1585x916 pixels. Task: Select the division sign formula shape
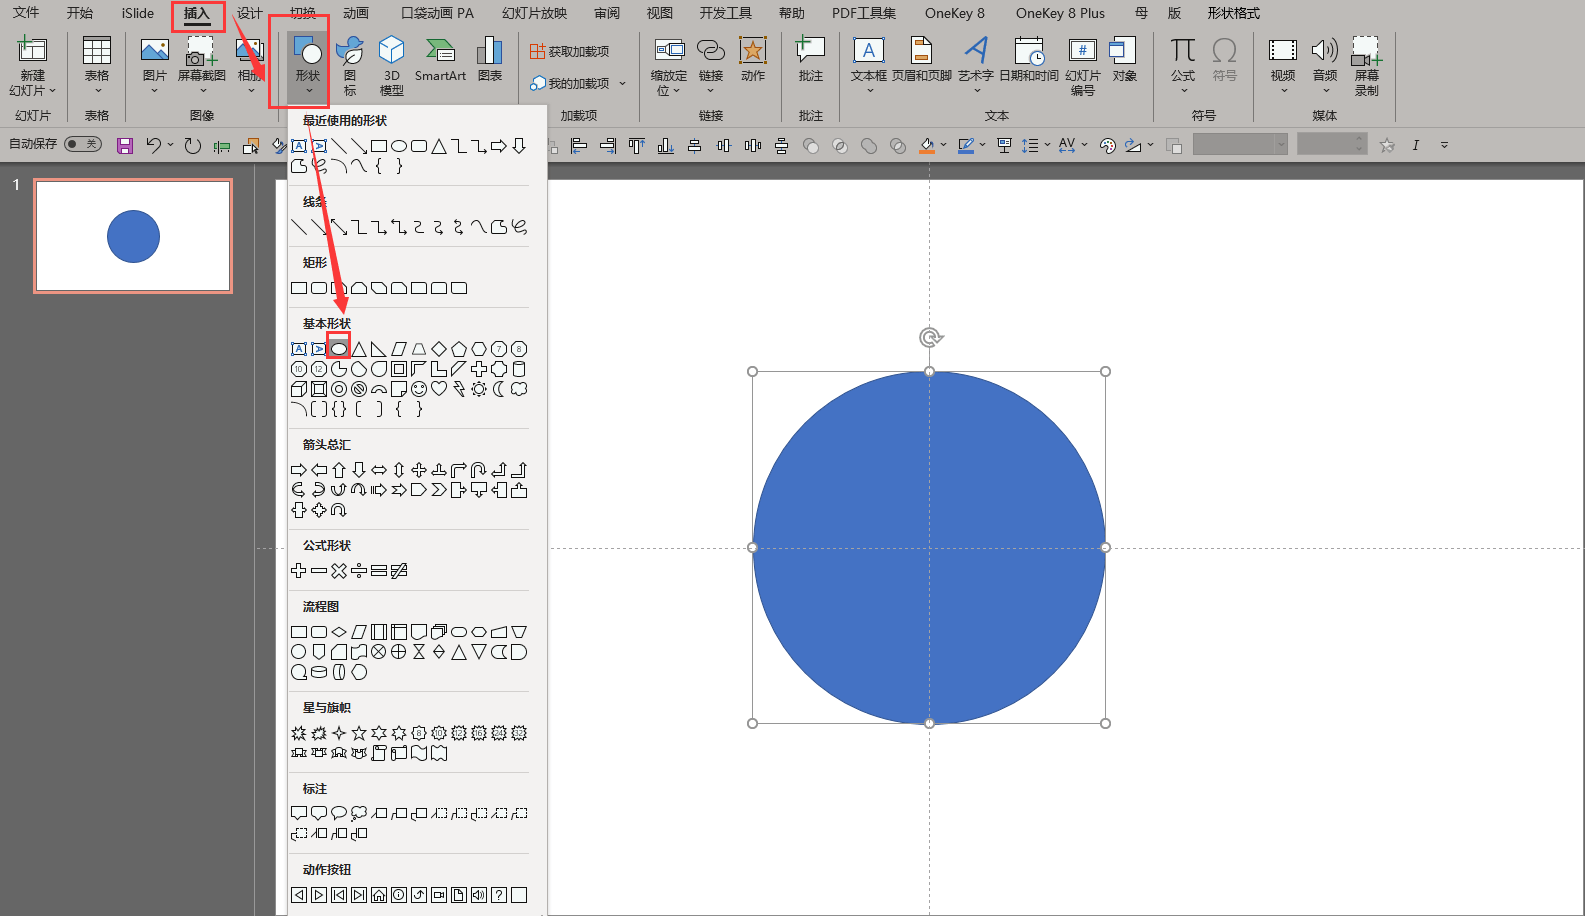click(x=359, y=571)
